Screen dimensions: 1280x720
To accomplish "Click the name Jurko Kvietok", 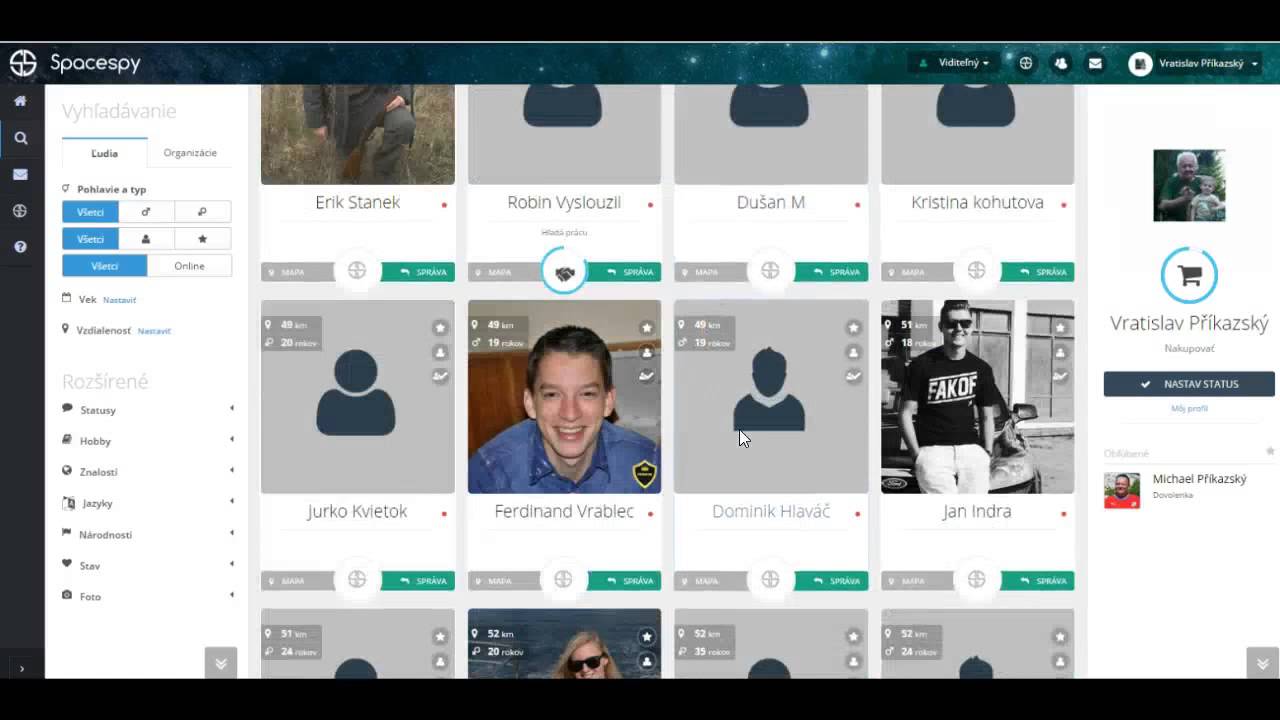I will tap(357, 511).
